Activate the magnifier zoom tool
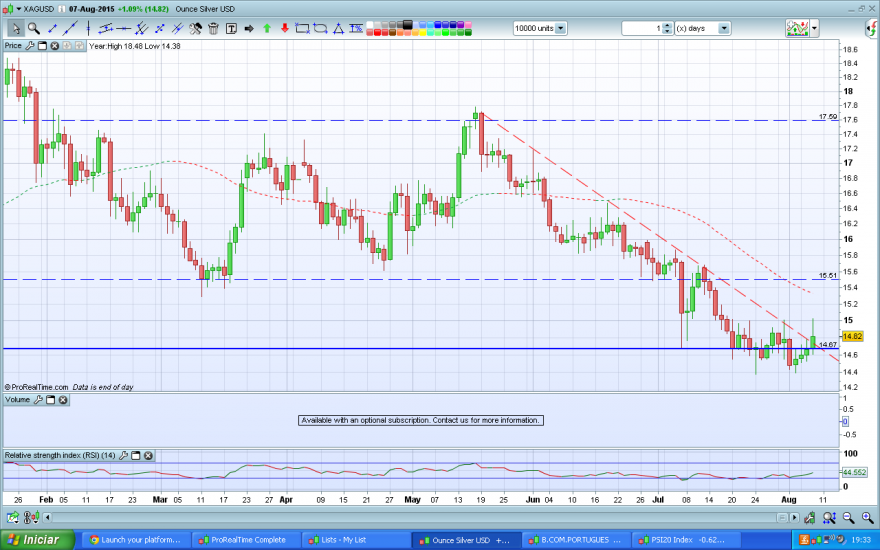880x550 pixels. pyautogui.click(x=33, y=28)
